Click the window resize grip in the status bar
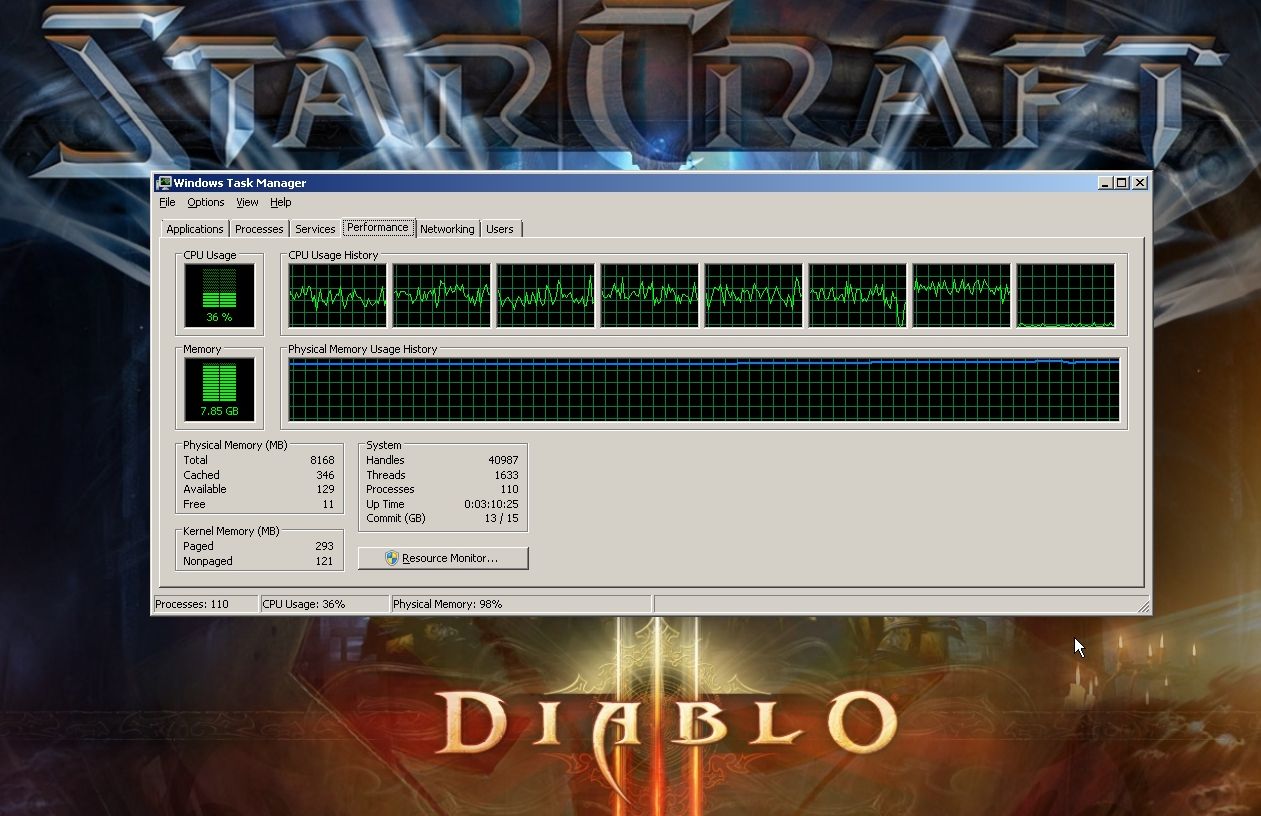 (x=1143, y=606)
